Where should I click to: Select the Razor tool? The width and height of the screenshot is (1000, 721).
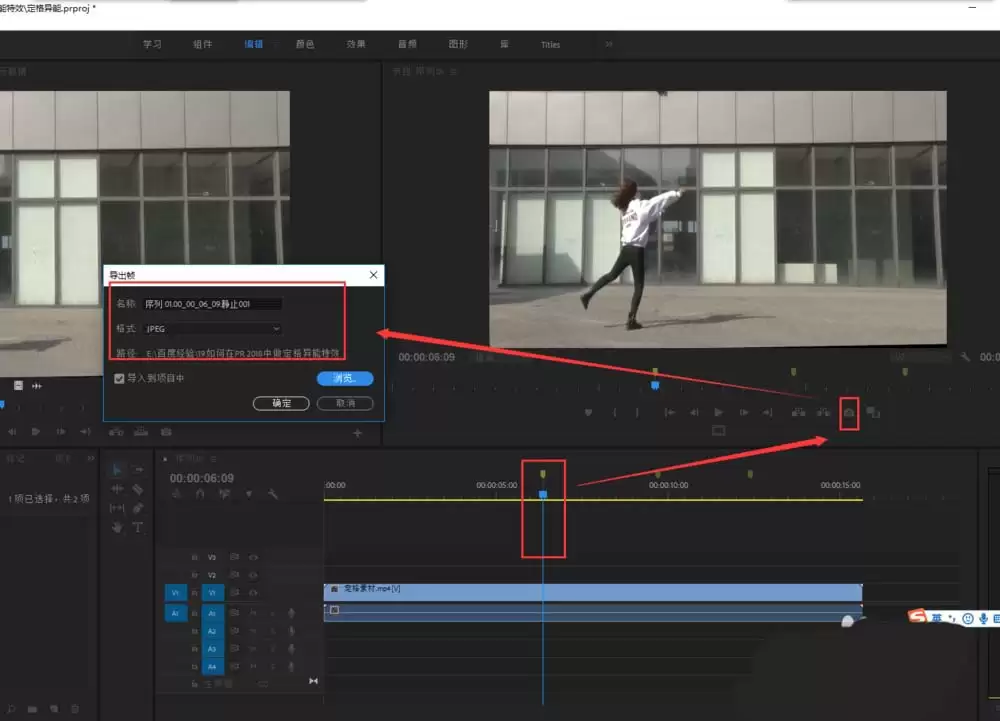pos(137,489)
